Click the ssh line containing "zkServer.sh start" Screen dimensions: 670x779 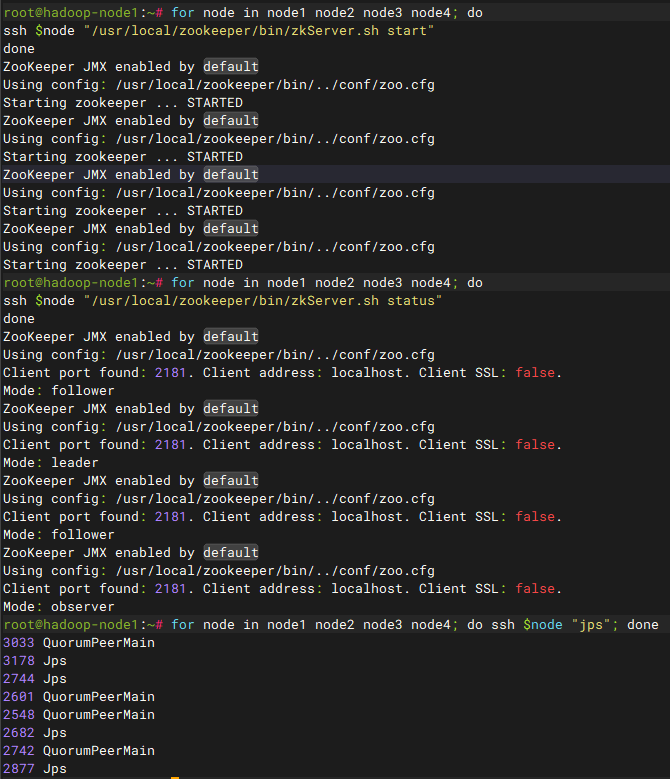219,31
